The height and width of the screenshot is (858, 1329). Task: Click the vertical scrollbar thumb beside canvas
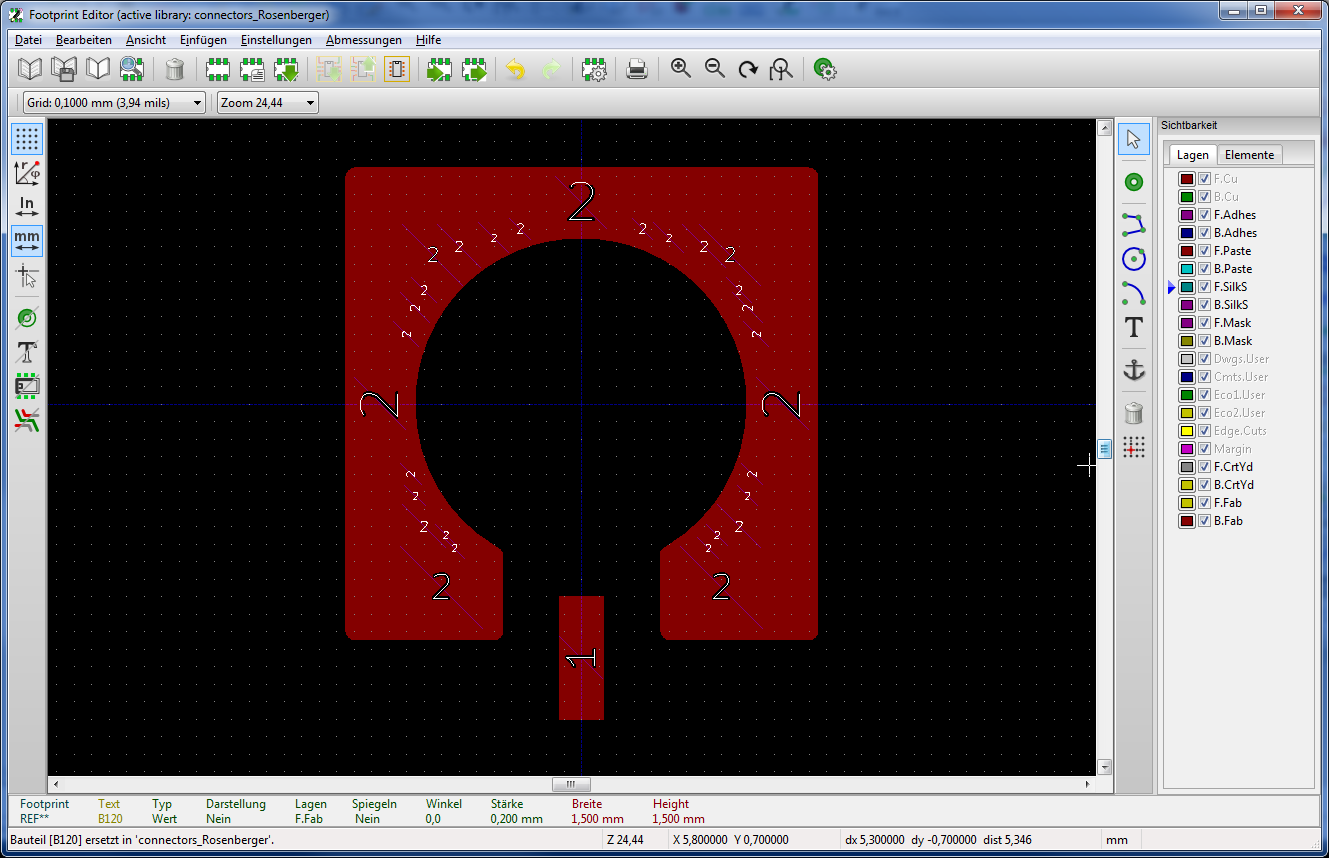tap(1105, 449)
